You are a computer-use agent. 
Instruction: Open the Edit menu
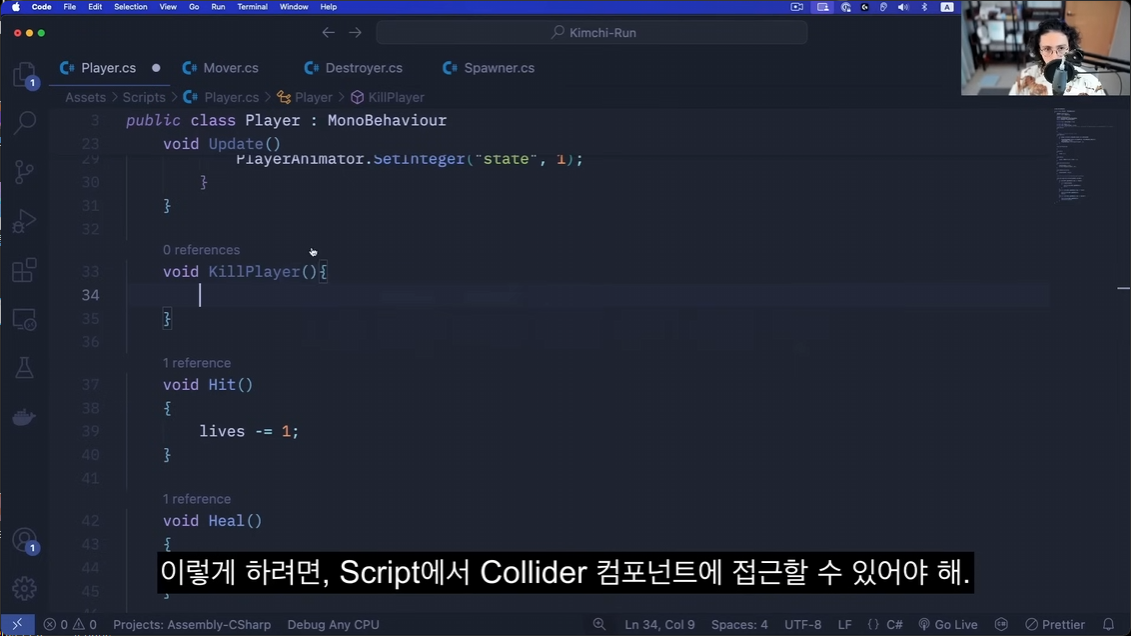(94, 6)
